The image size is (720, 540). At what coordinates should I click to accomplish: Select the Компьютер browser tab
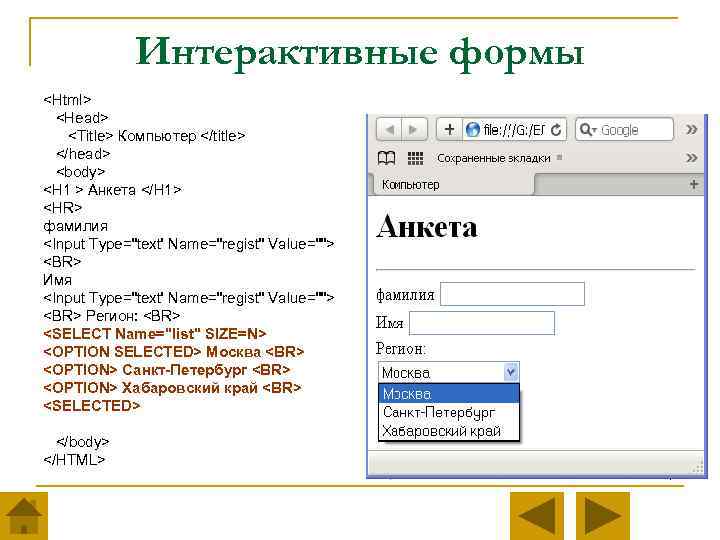tap(451, 185)
